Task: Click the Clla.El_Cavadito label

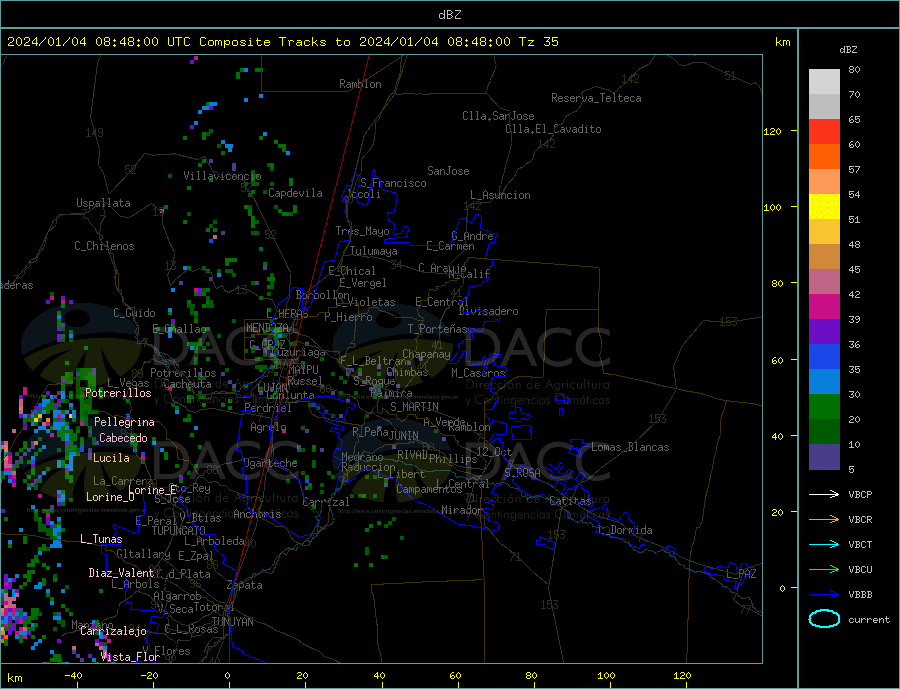Action: pos(553,129)
